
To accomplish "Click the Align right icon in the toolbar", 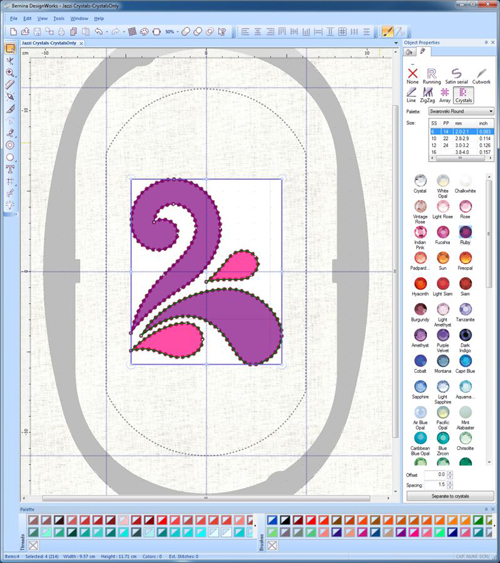I will (x=270, y=32).
